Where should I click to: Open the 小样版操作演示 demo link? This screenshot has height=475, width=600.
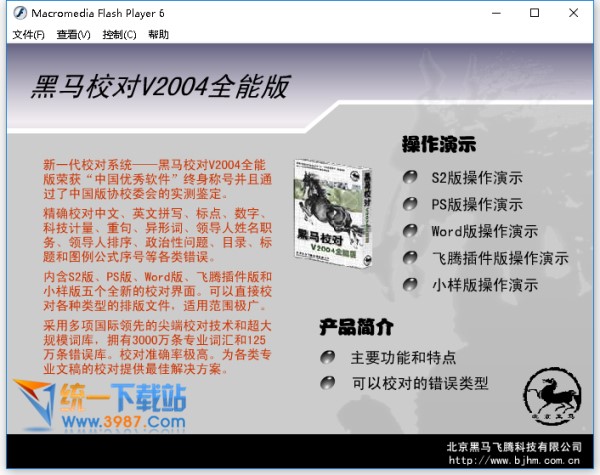click(x=484, y=285)
